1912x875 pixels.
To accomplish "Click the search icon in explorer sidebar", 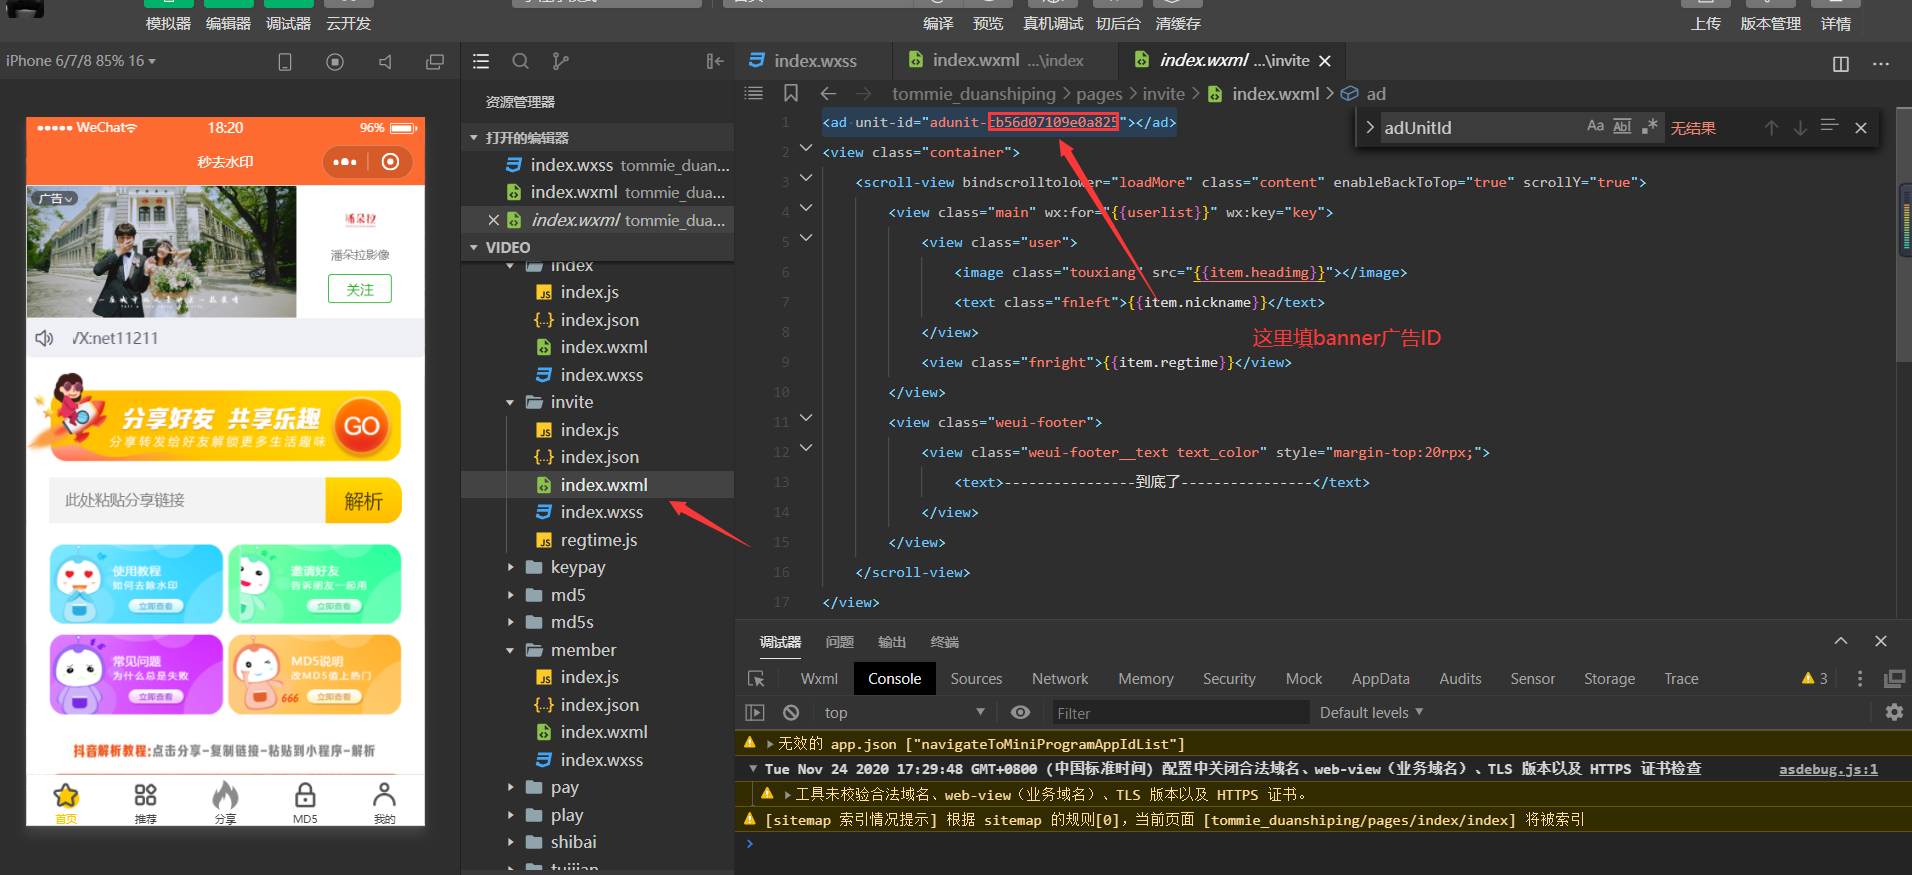I will tap(520, 61).
